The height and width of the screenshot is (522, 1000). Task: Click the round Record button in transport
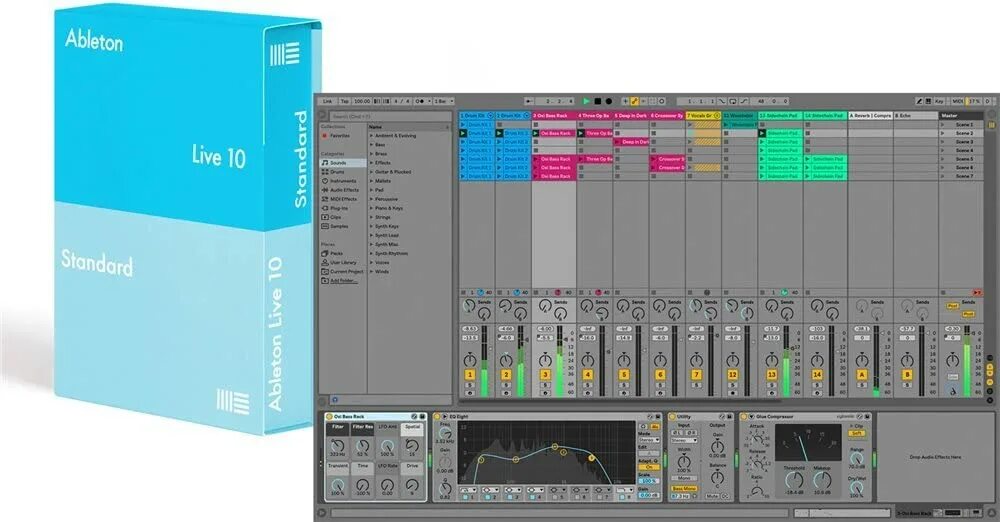(608, 101)
